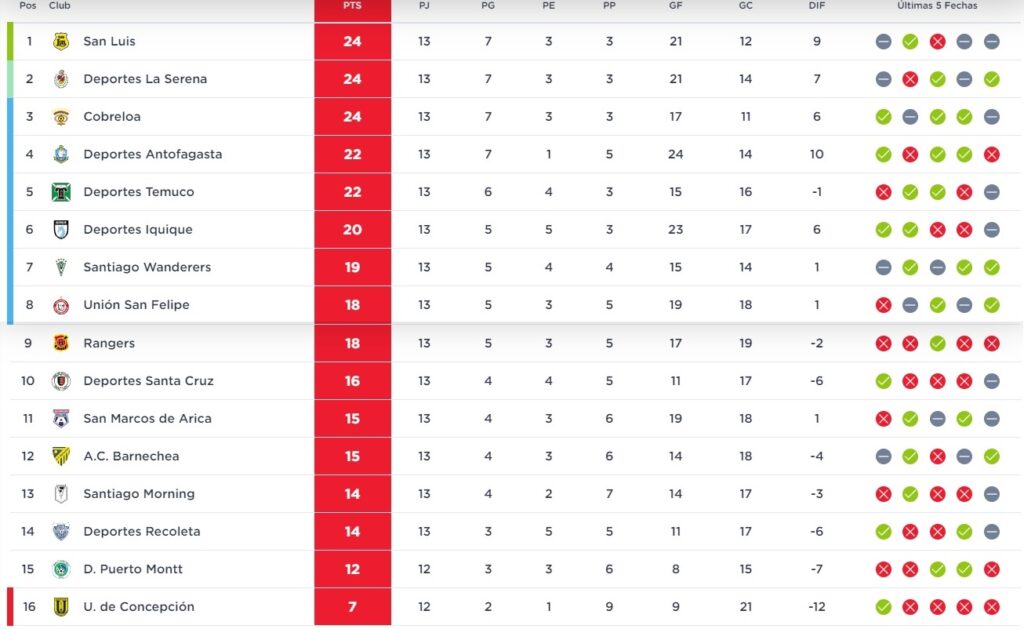1024x629 pixels.
Task: Click the GF column header
Action: pyautogui.click(x=676, y=6)
